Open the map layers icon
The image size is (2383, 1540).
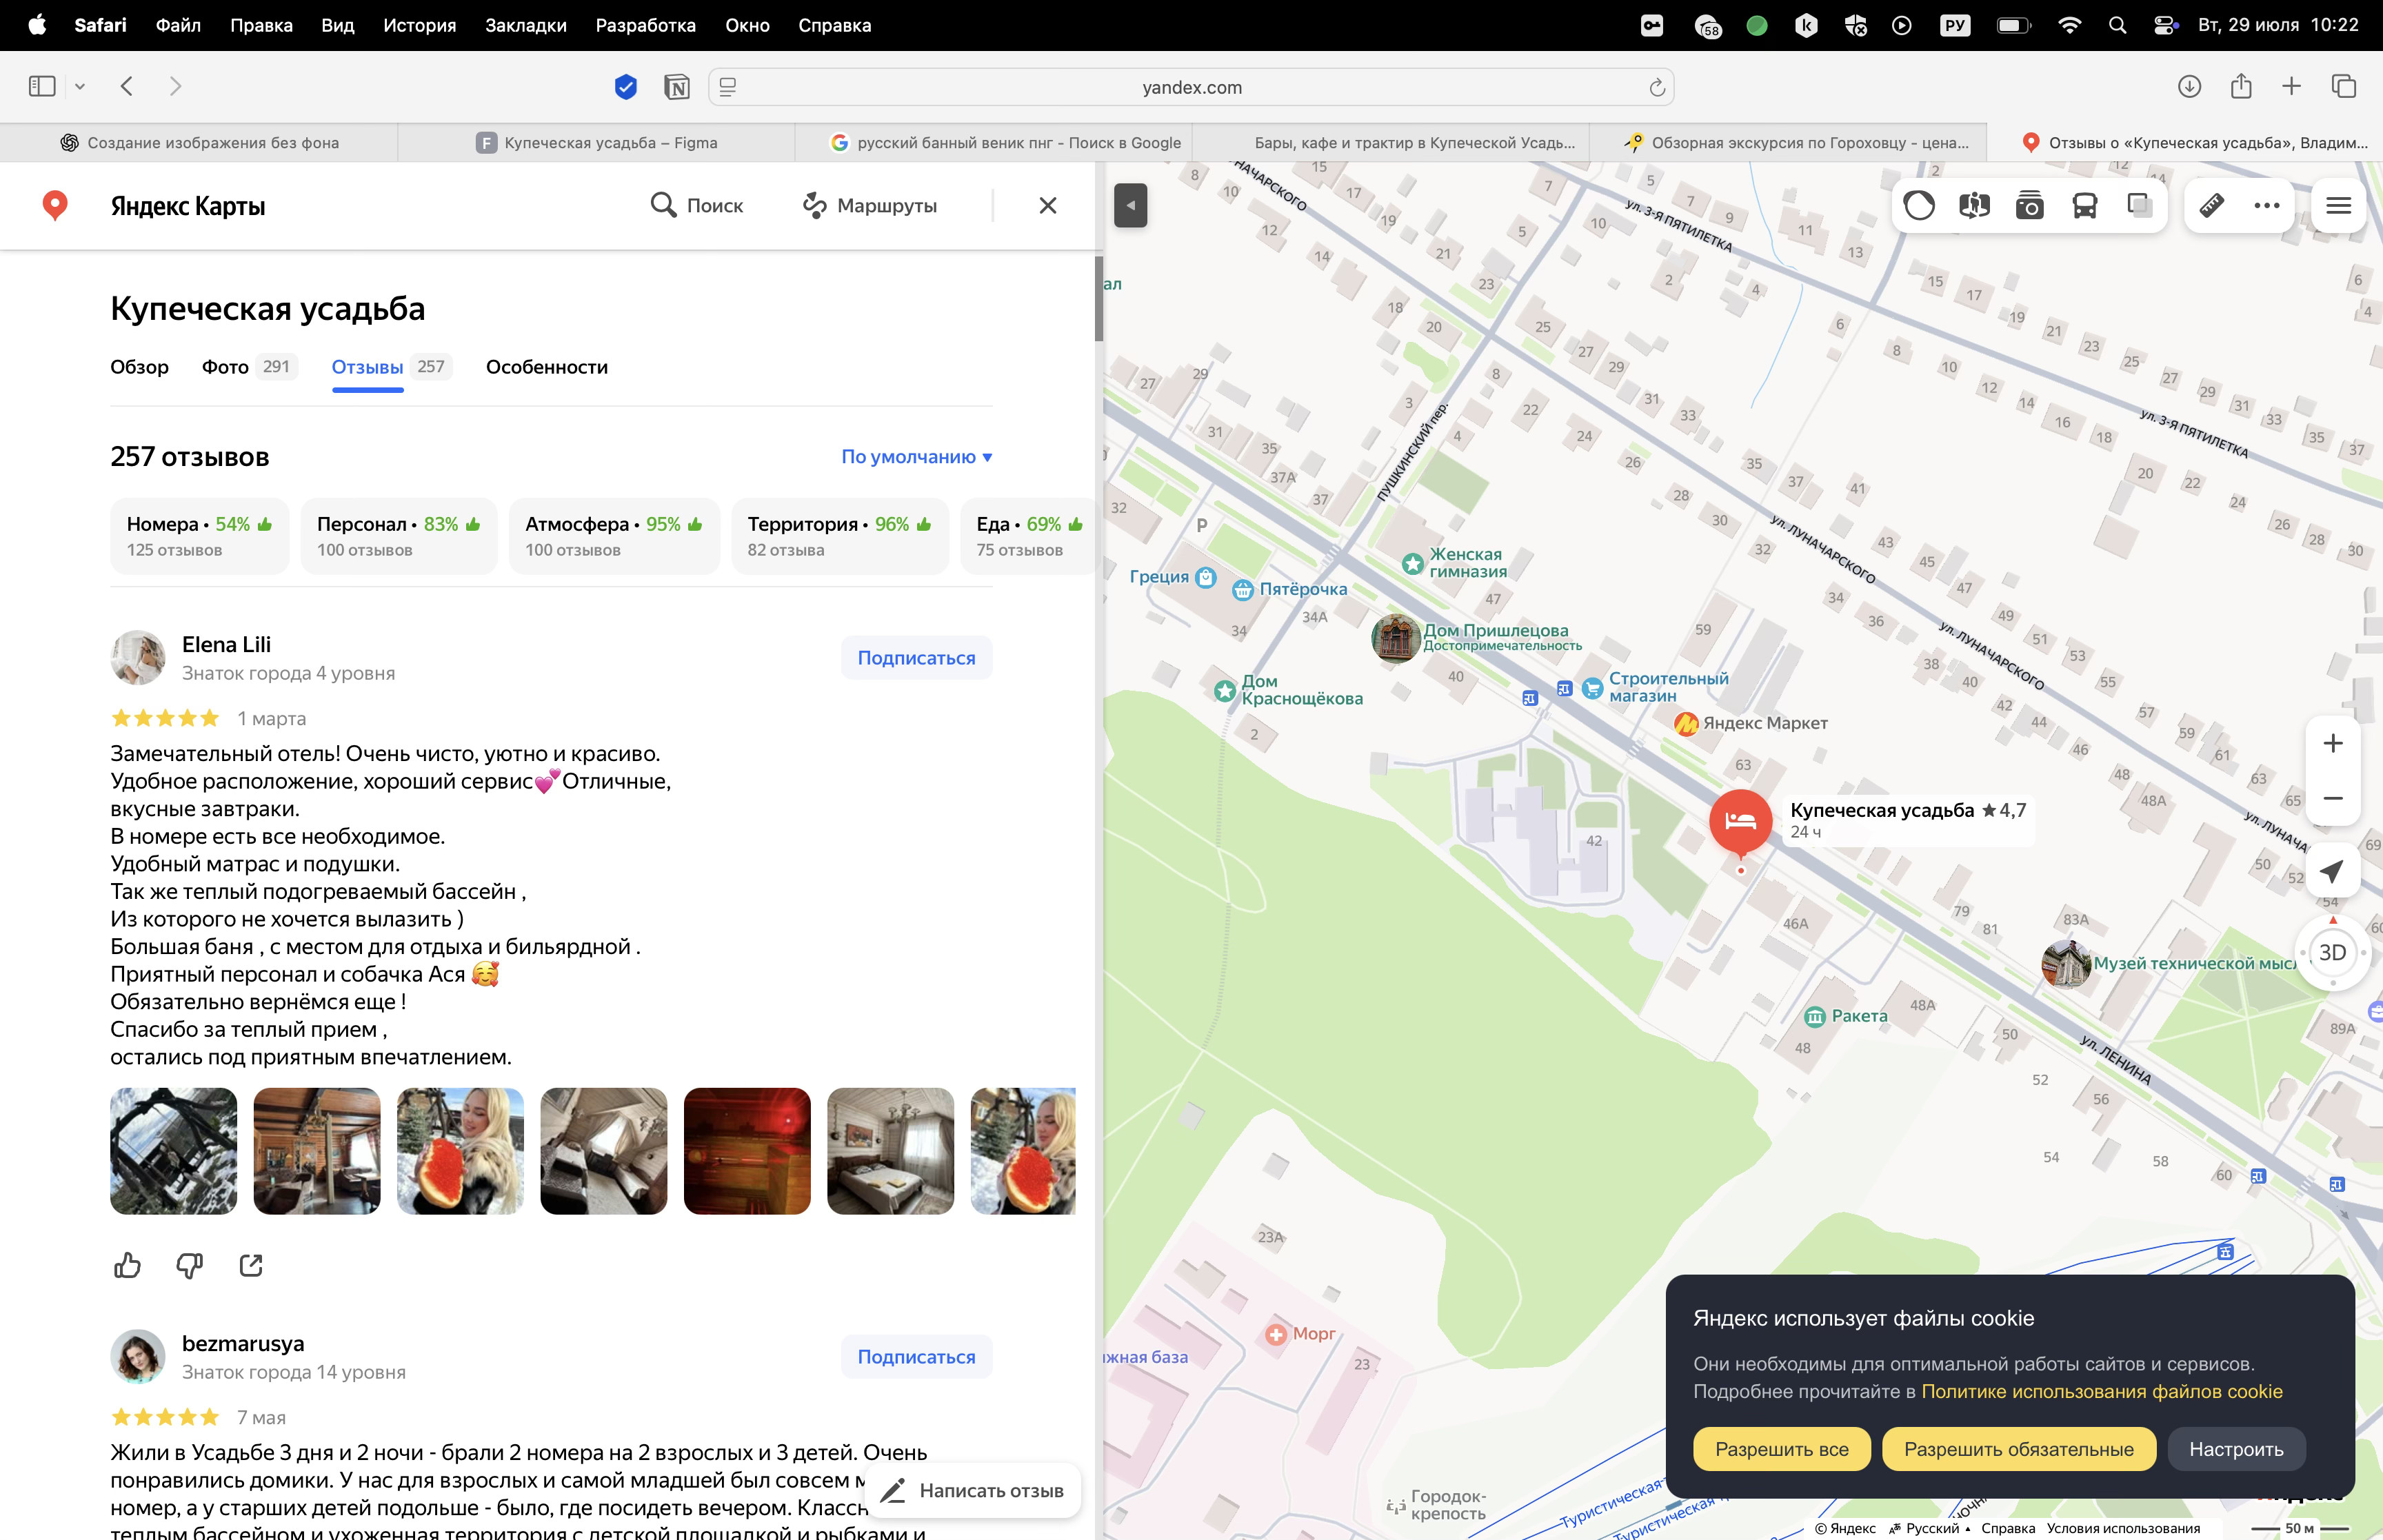click(2139, 206)
